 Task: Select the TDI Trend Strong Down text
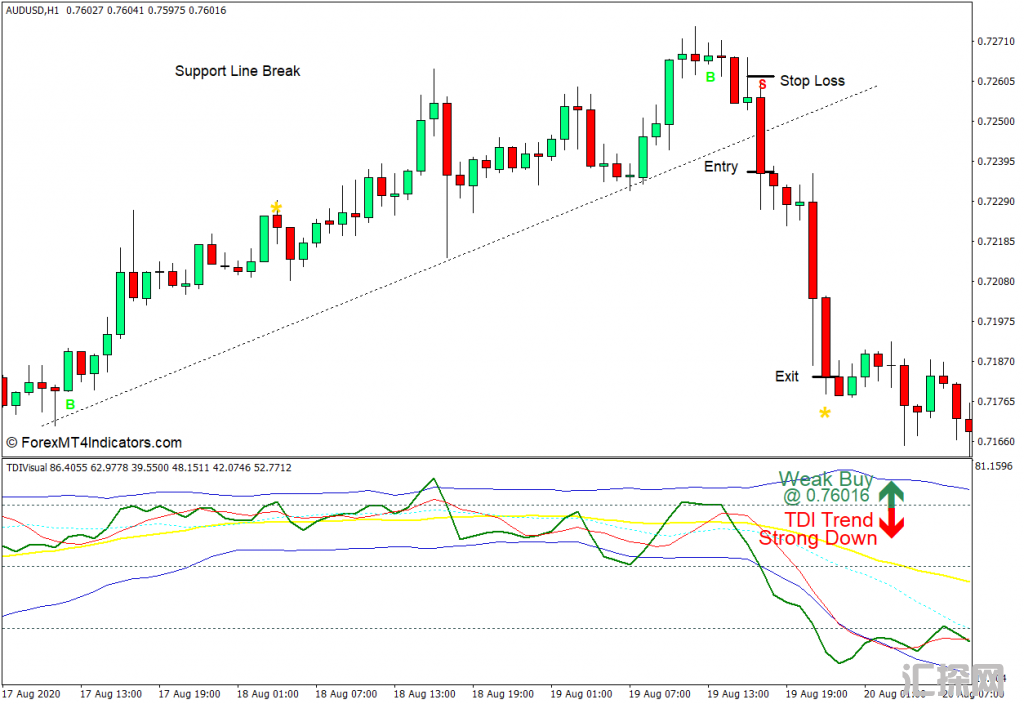pos(818,529)
